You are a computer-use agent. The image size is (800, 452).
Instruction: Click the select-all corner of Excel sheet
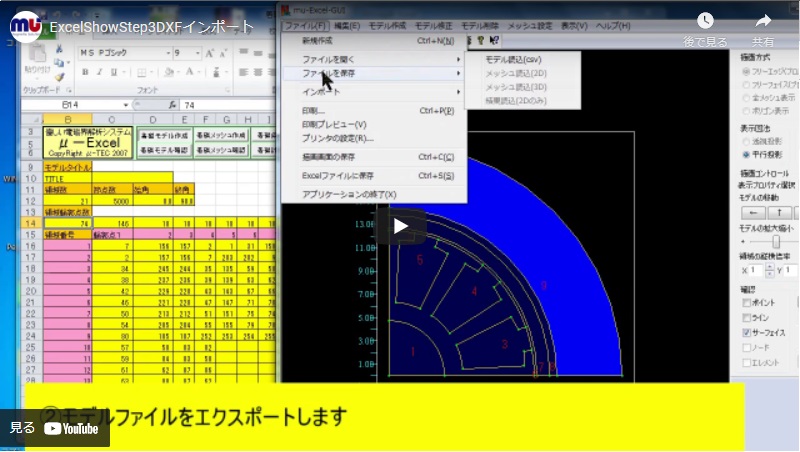(32, 119)
